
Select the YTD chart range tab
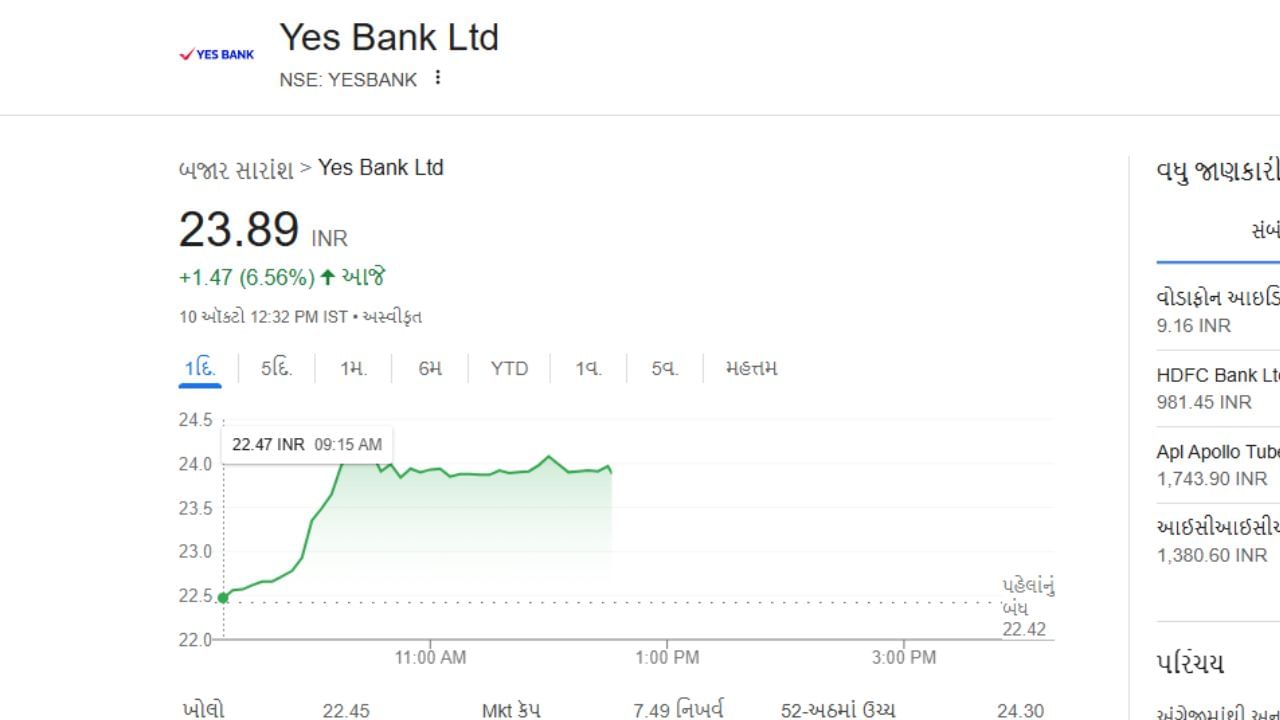509,368
